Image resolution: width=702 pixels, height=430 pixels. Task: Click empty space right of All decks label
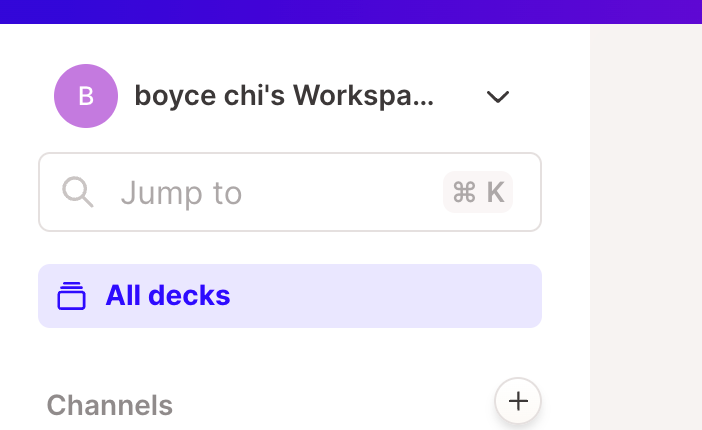[385, 296]
